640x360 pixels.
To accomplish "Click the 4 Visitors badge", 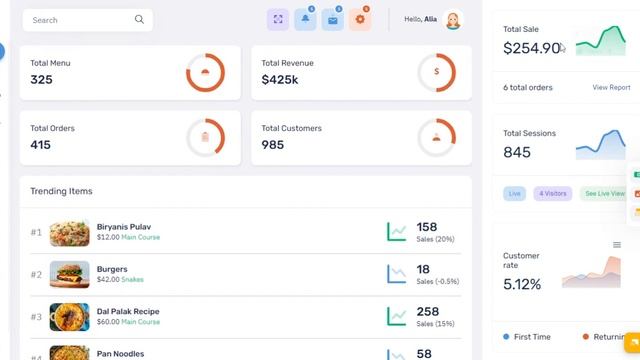I will [x=553, y=193].
